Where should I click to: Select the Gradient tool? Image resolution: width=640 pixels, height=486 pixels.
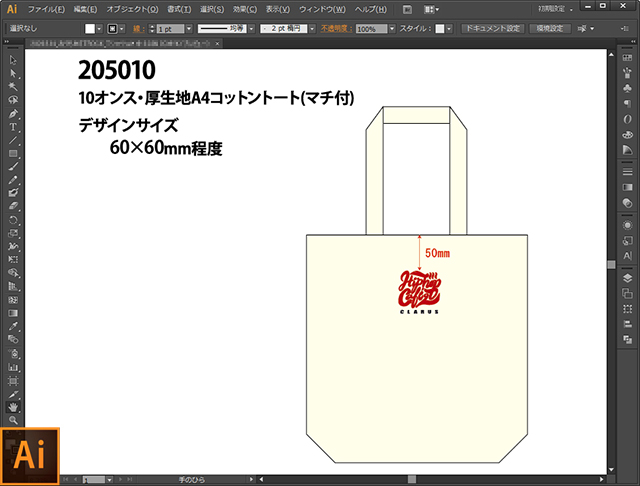pyautogui.click(x=13, y=313)
